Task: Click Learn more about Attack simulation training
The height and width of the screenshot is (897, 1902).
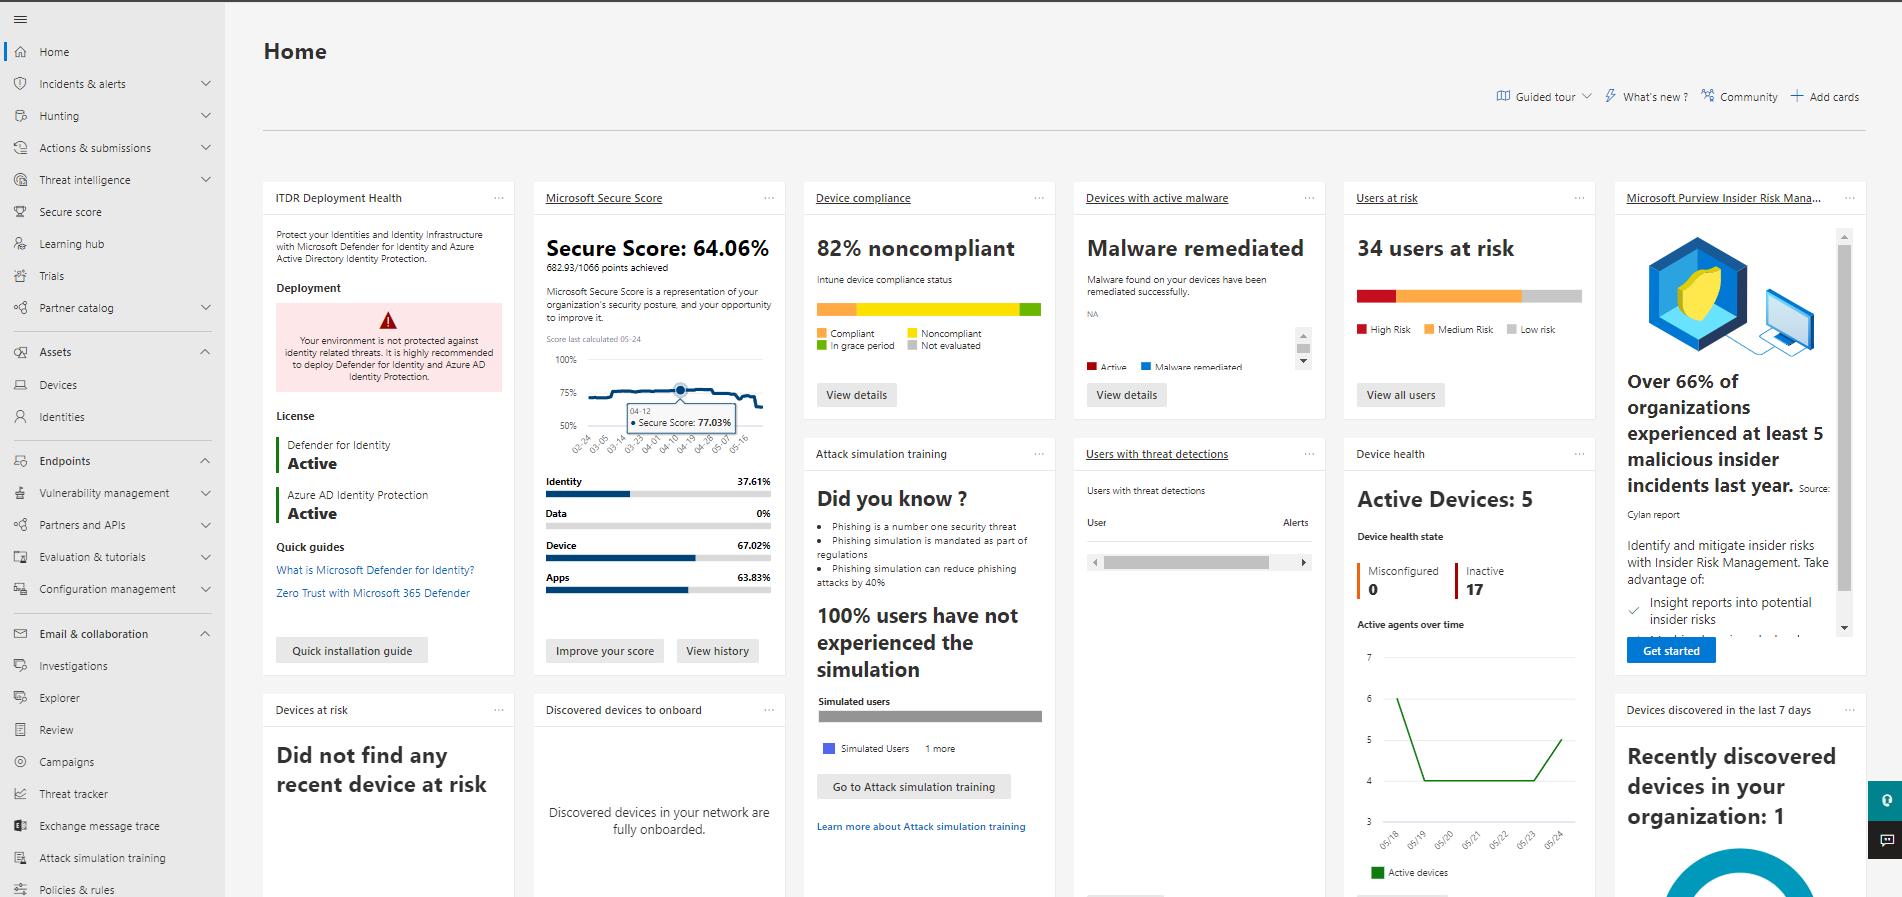Action: 921,827
